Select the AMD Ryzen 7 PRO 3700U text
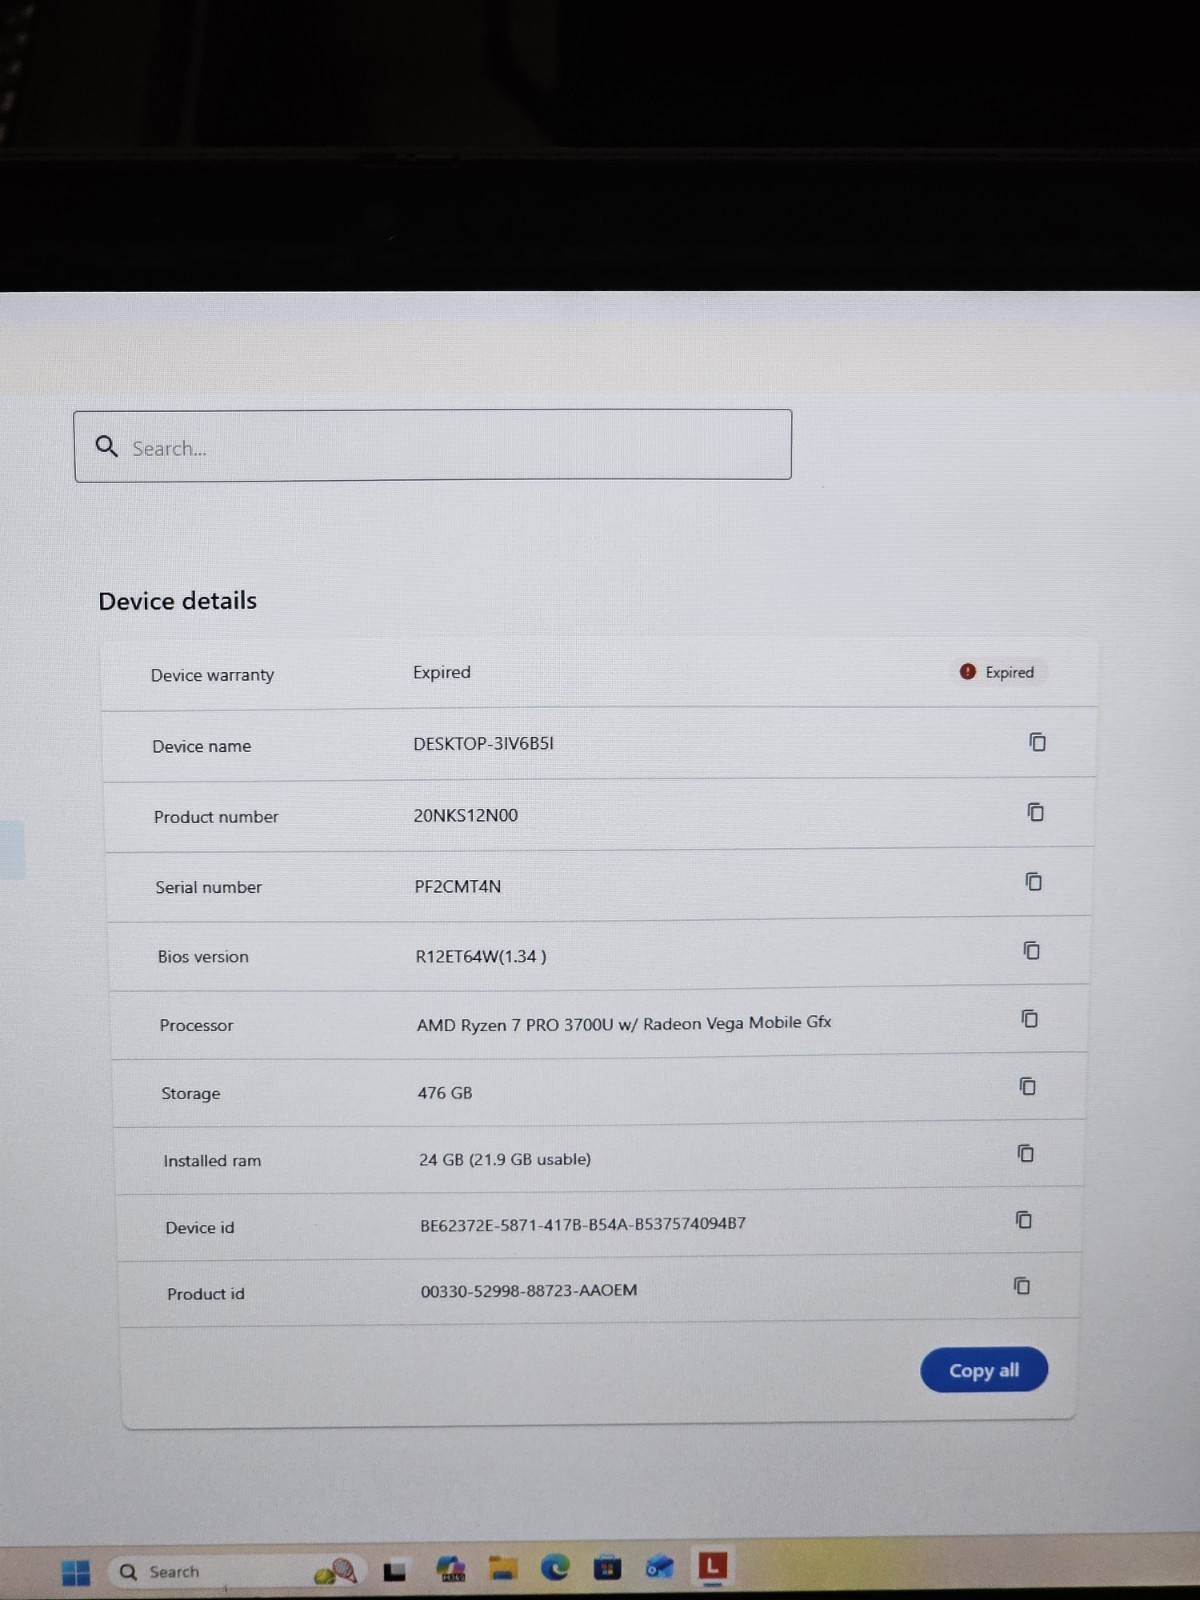The width and height of the screenshot is (1200, 1600). coord(624,1023)
